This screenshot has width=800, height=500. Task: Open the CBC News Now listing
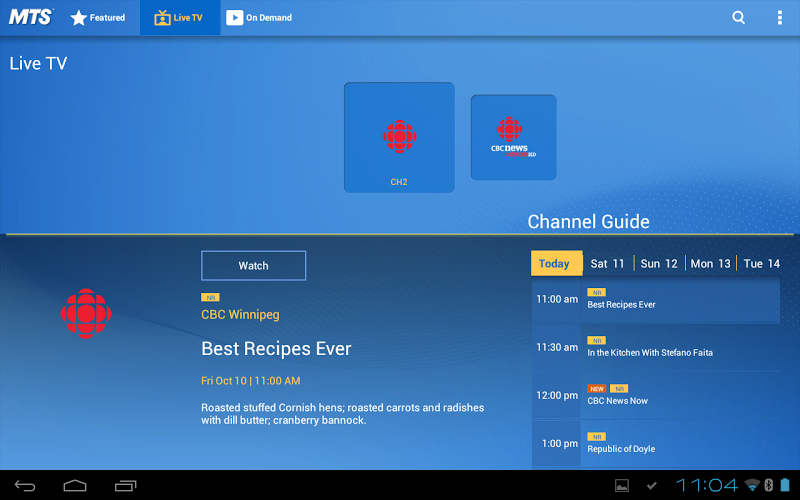pyautogui.click(x=656, y=395)
